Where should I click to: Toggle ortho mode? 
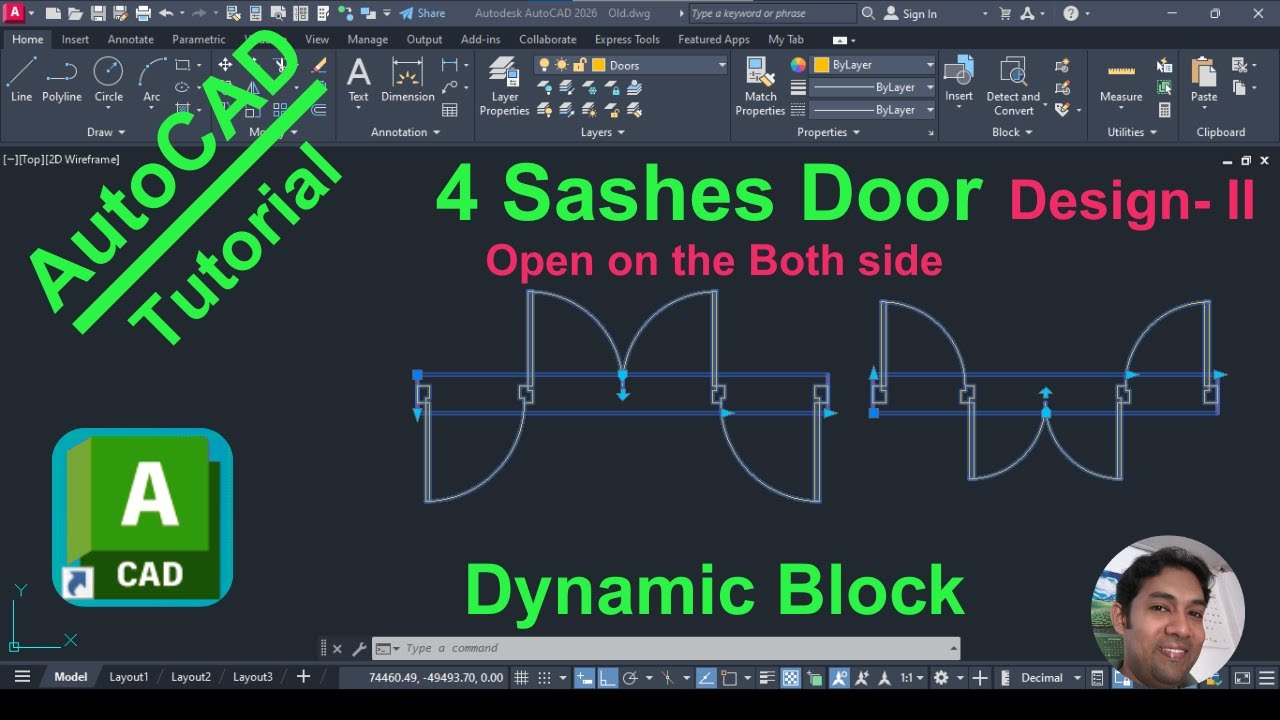pyautogui.click(x=607, y=677)
